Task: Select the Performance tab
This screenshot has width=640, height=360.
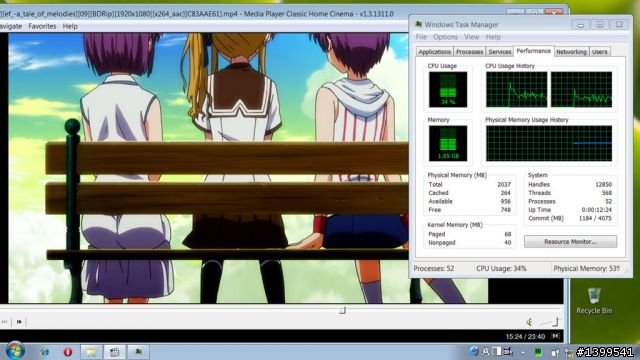Action: (533, 51)
